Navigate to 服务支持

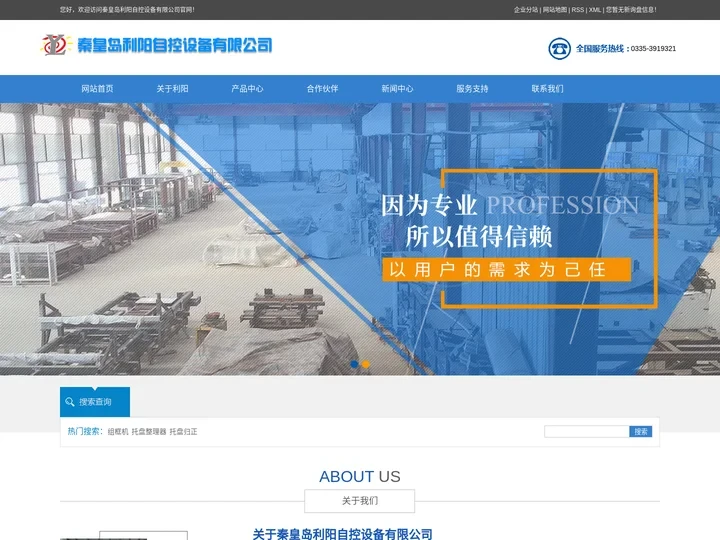click(x=472, y=89)
